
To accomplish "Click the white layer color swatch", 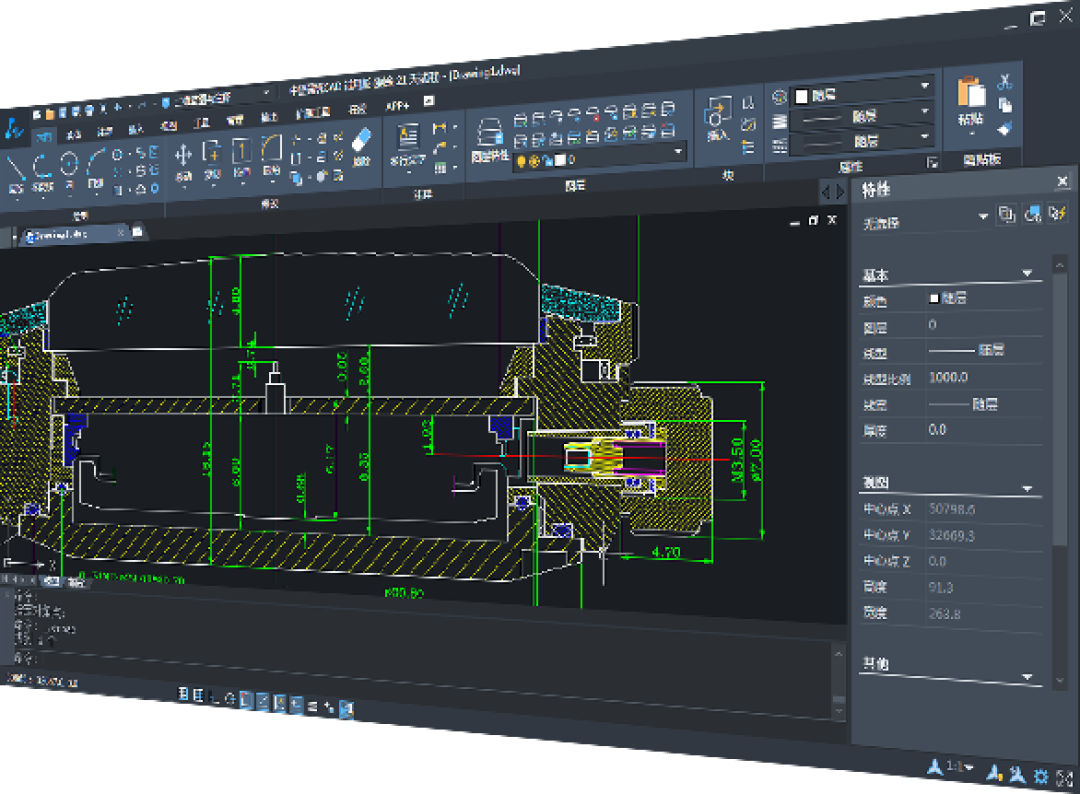I will pos(560,160).
